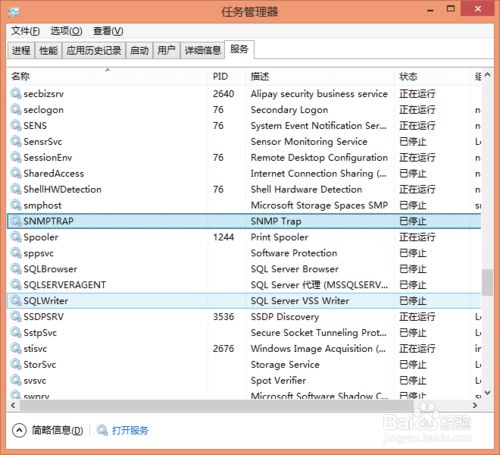
Task: Click the SessionEnv gear icon
Action: click(x=15, y=157)
